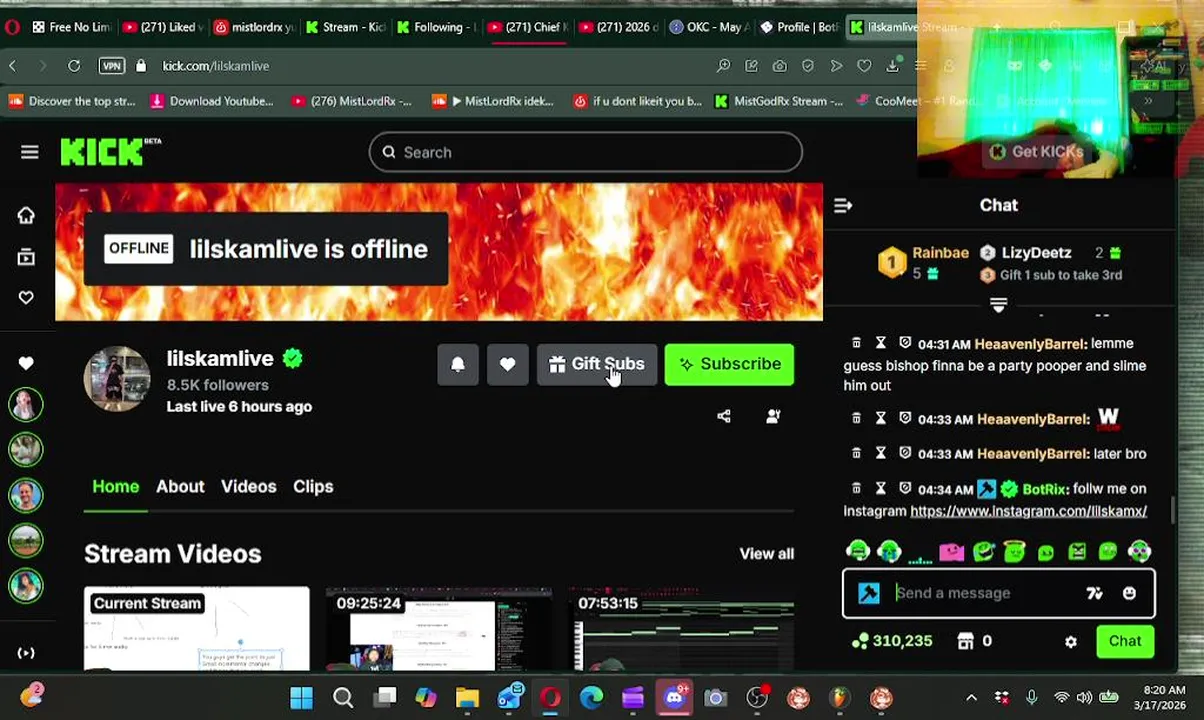The image size is (1204, 720).
Task: Switch to the Videos tab
Action: (x=248, y=487)
